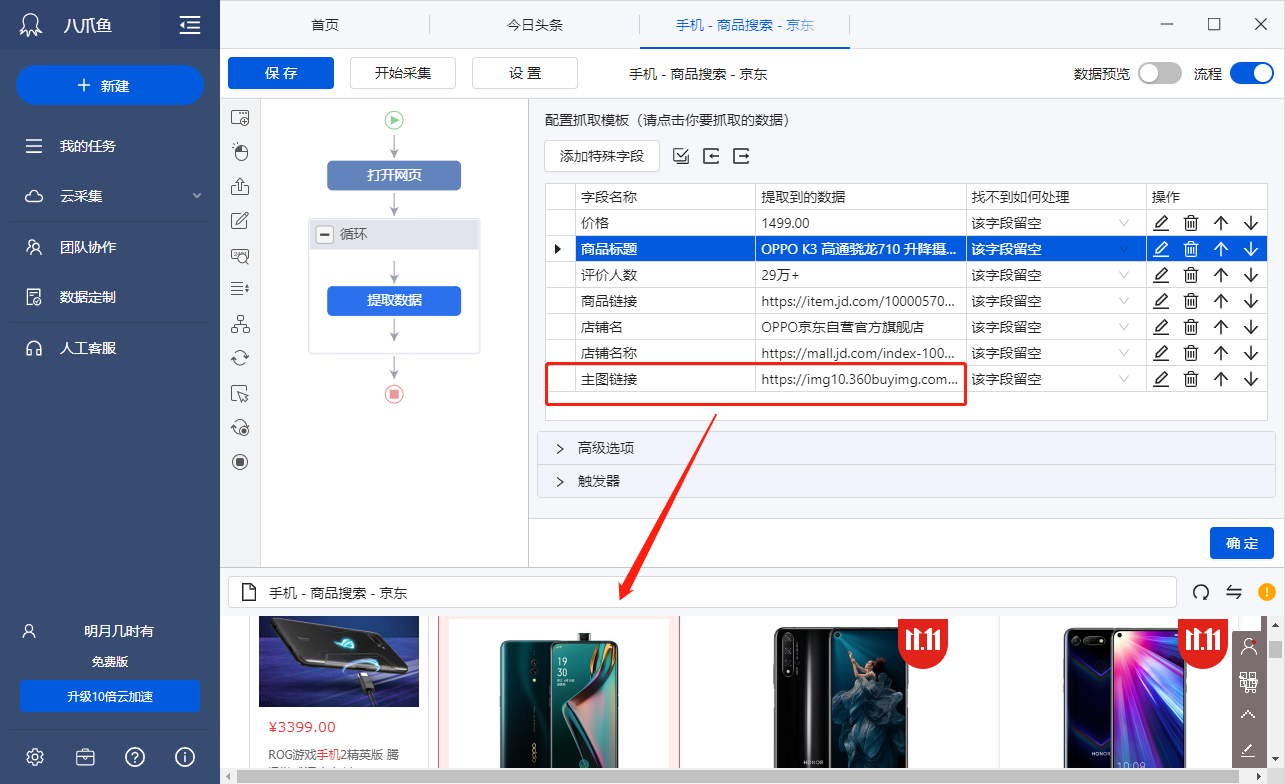
Task: Switch to the 今日头条 tab
Action: tap(534, 25)
